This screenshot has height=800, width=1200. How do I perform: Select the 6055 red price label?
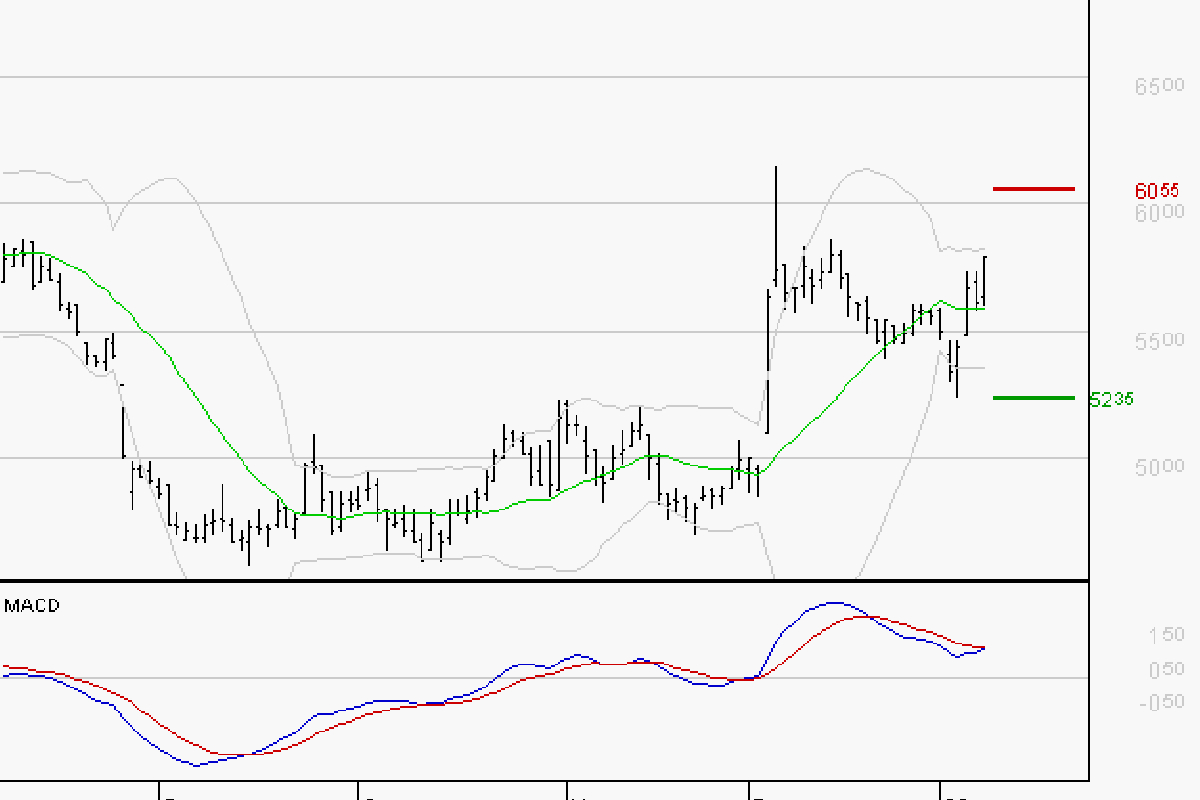point(1157,190)
